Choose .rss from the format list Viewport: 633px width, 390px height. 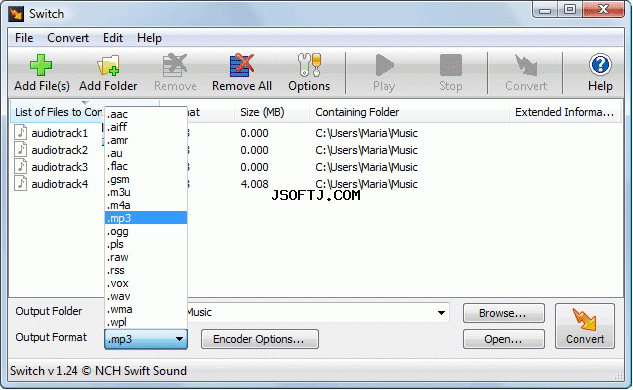146,270
